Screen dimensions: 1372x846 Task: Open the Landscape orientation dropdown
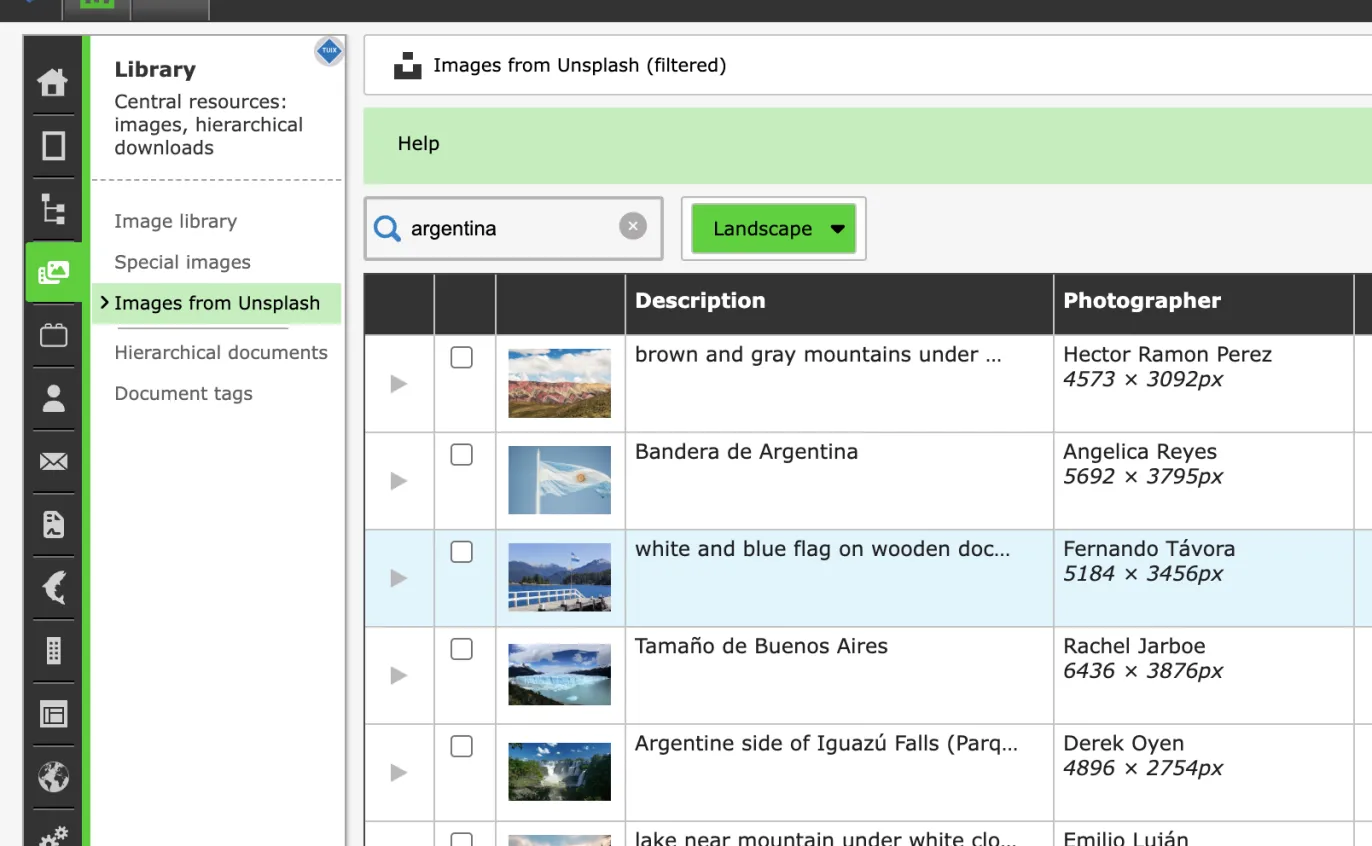[x=774, y=229]
